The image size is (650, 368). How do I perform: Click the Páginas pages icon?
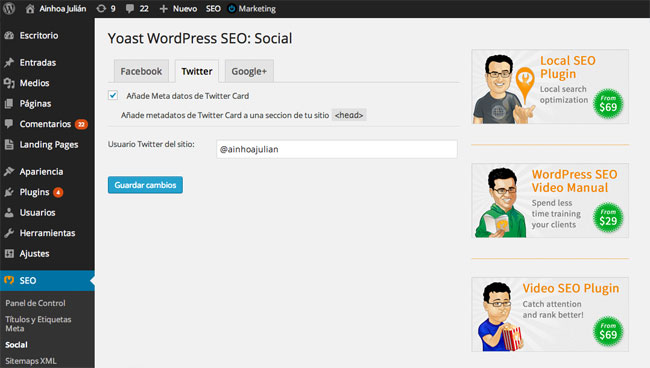[x=9, y=104]
